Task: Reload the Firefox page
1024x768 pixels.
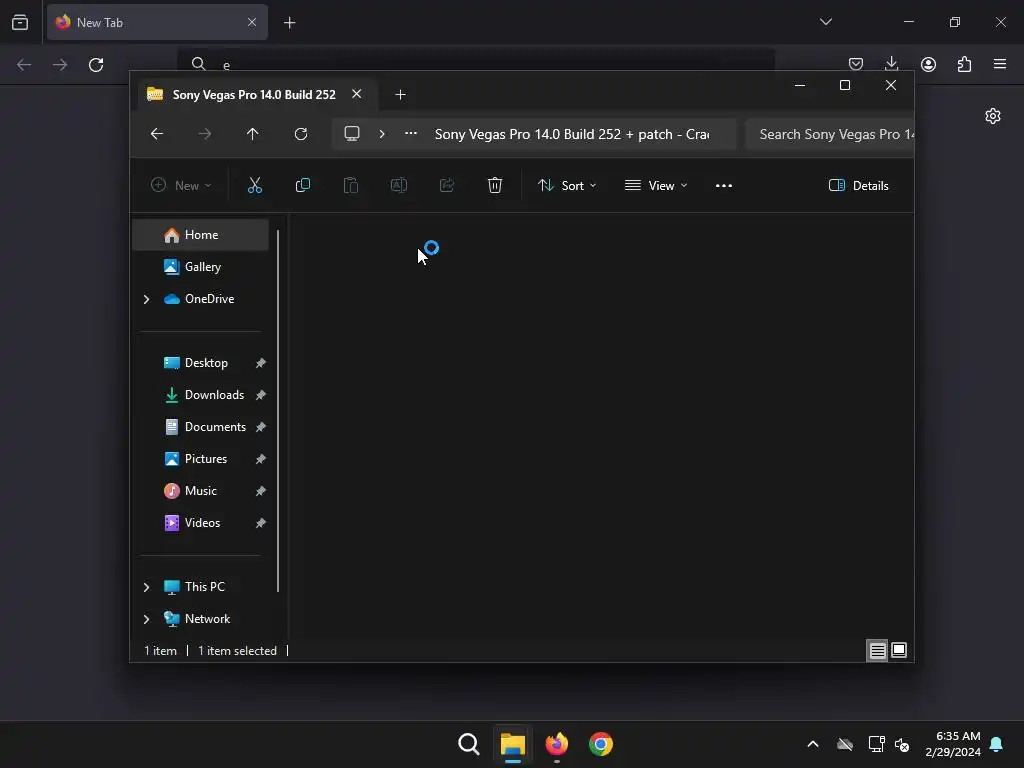Action: coord(96,65)
